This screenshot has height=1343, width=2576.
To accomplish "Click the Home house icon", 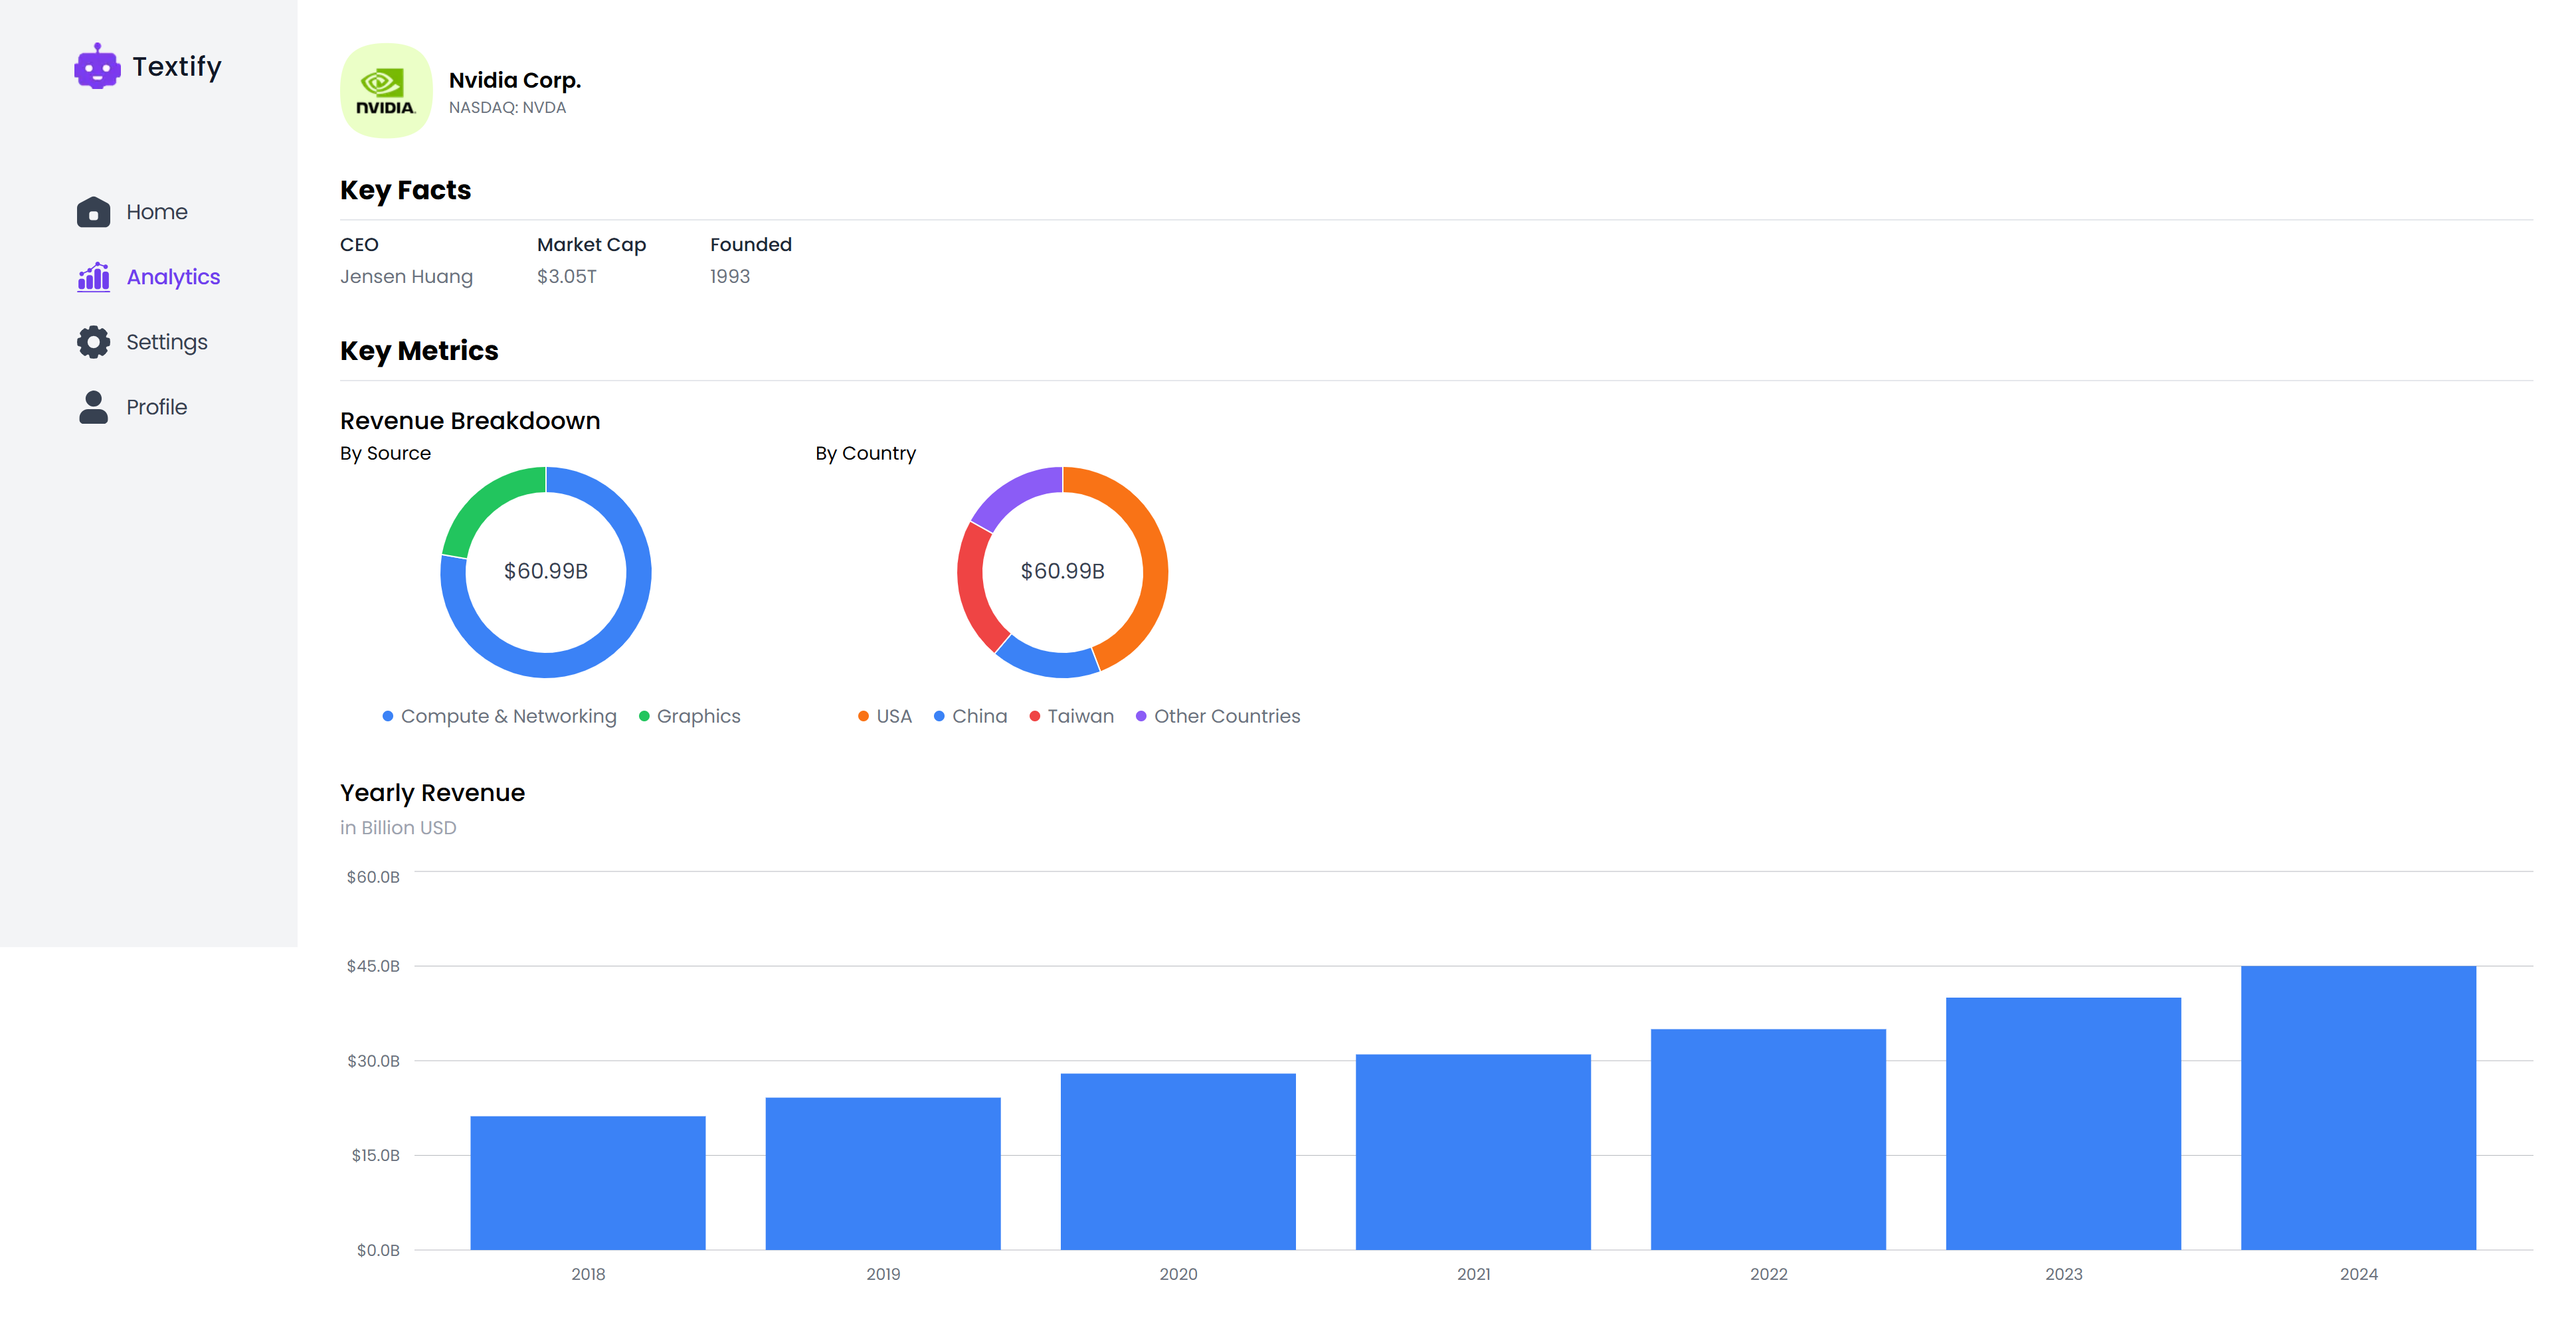I will point(93,212).
